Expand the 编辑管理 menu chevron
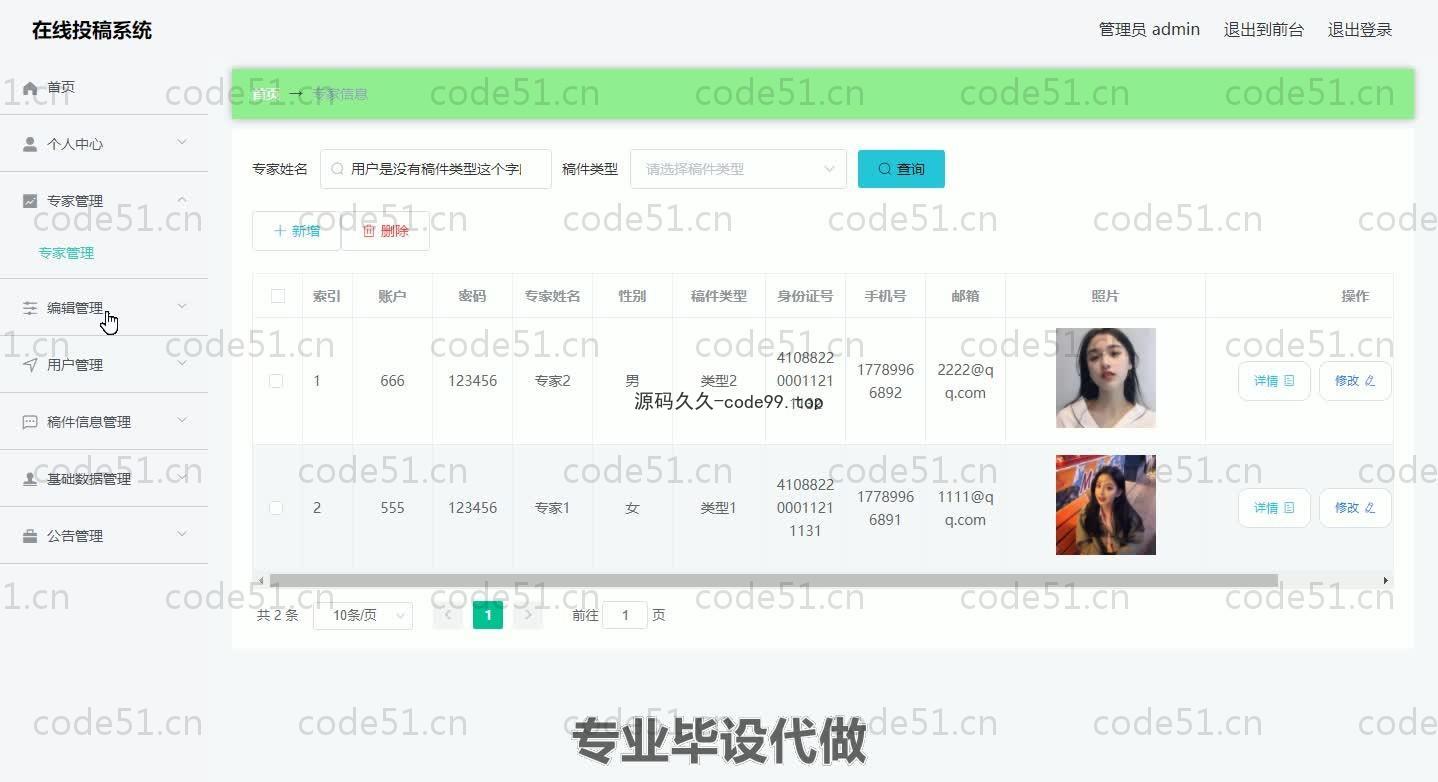This screenshot has height=782, width=1438. (182, 307)
